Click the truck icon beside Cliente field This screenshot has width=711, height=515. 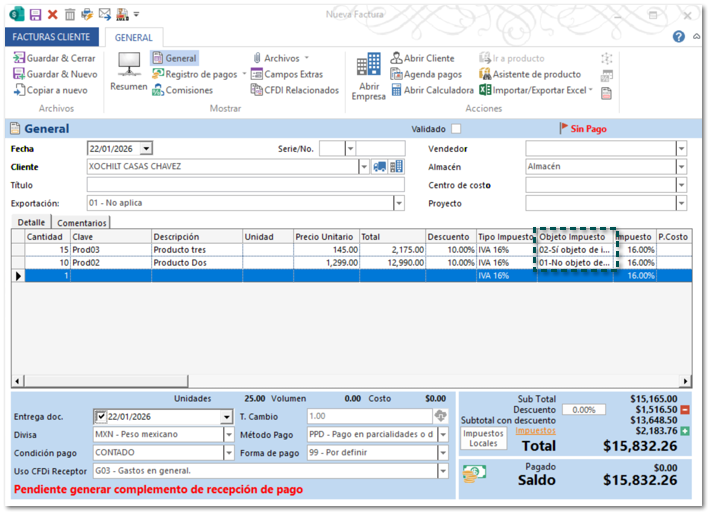click(380, 167)
